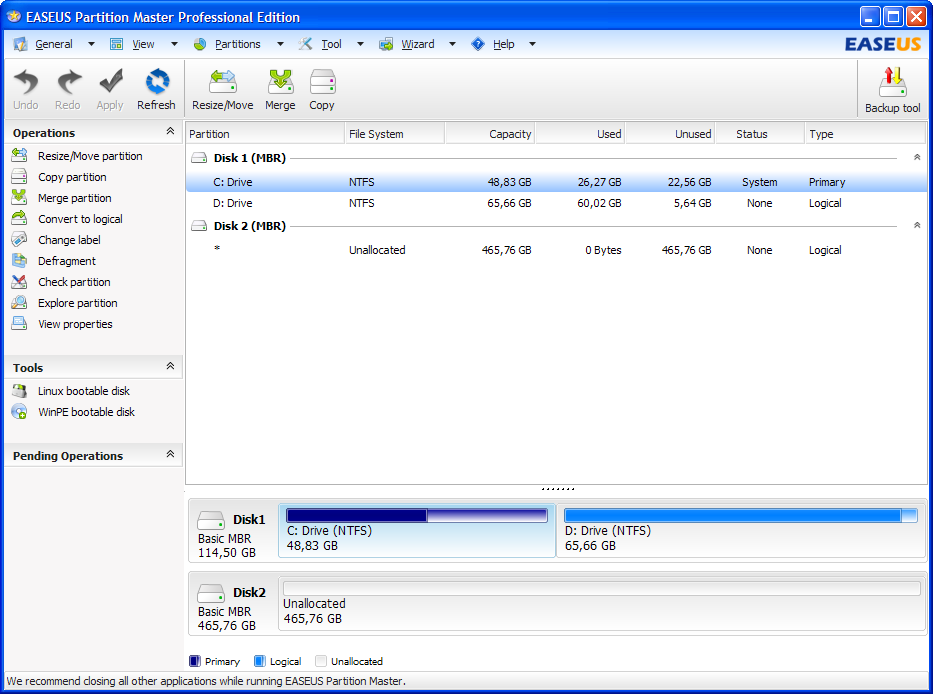Viewport: 933px width, 694px height.
Task: Click the Resize/Move partition sidebar icon
Action: tap(19, 155)
